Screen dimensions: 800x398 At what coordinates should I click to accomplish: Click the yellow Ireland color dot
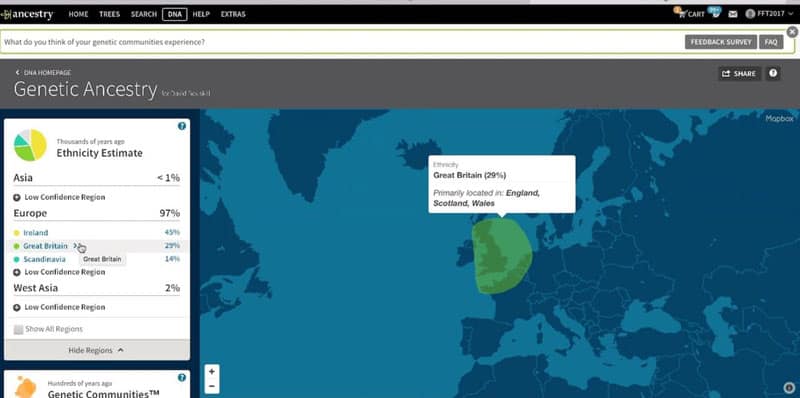pyautogui.click(x=16, y=233)
